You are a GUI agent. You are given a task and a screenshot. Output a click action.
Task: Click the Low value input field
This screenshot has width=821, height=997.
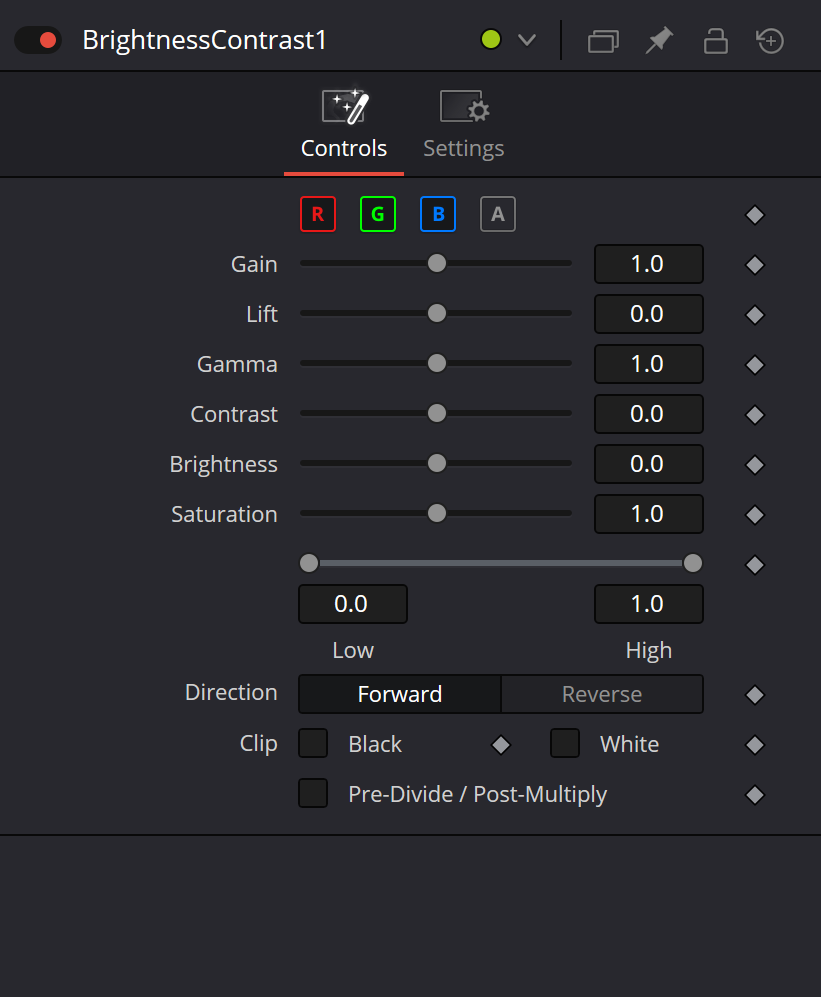pyautogui.click(x=353, y=604)
